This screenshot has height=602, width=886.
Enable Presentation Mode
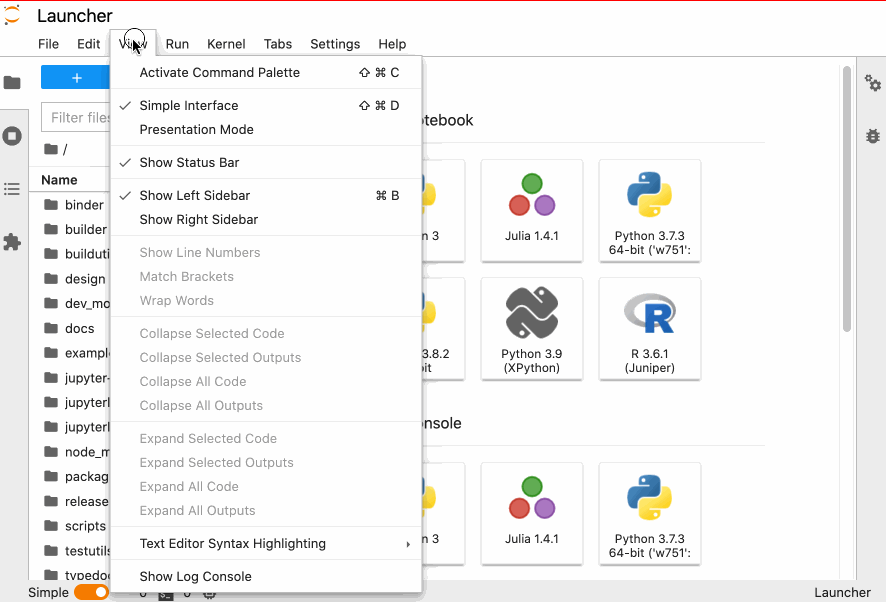pyautogui.click(x=266, y=130)
